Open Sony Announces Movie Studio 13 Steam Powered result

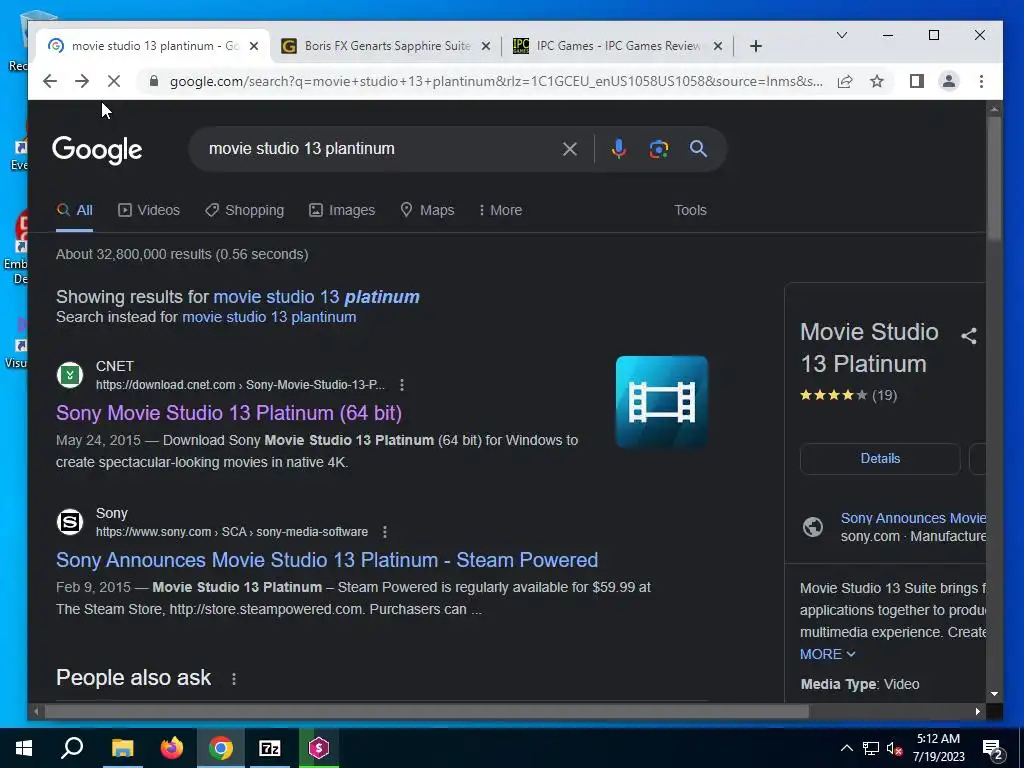tap(327, 560)
